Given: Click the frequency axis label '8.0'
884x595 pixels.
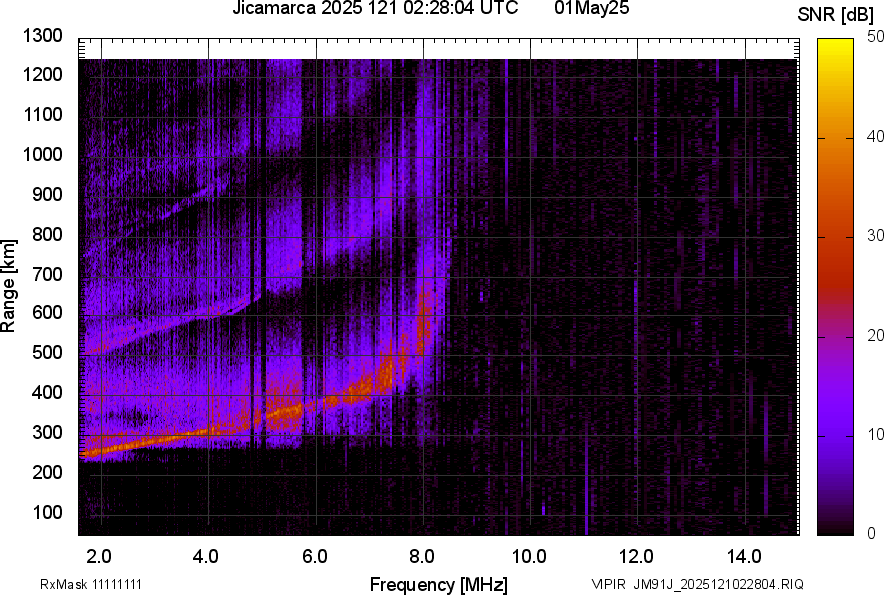Looking at the screenshot, I should point(421,557).
